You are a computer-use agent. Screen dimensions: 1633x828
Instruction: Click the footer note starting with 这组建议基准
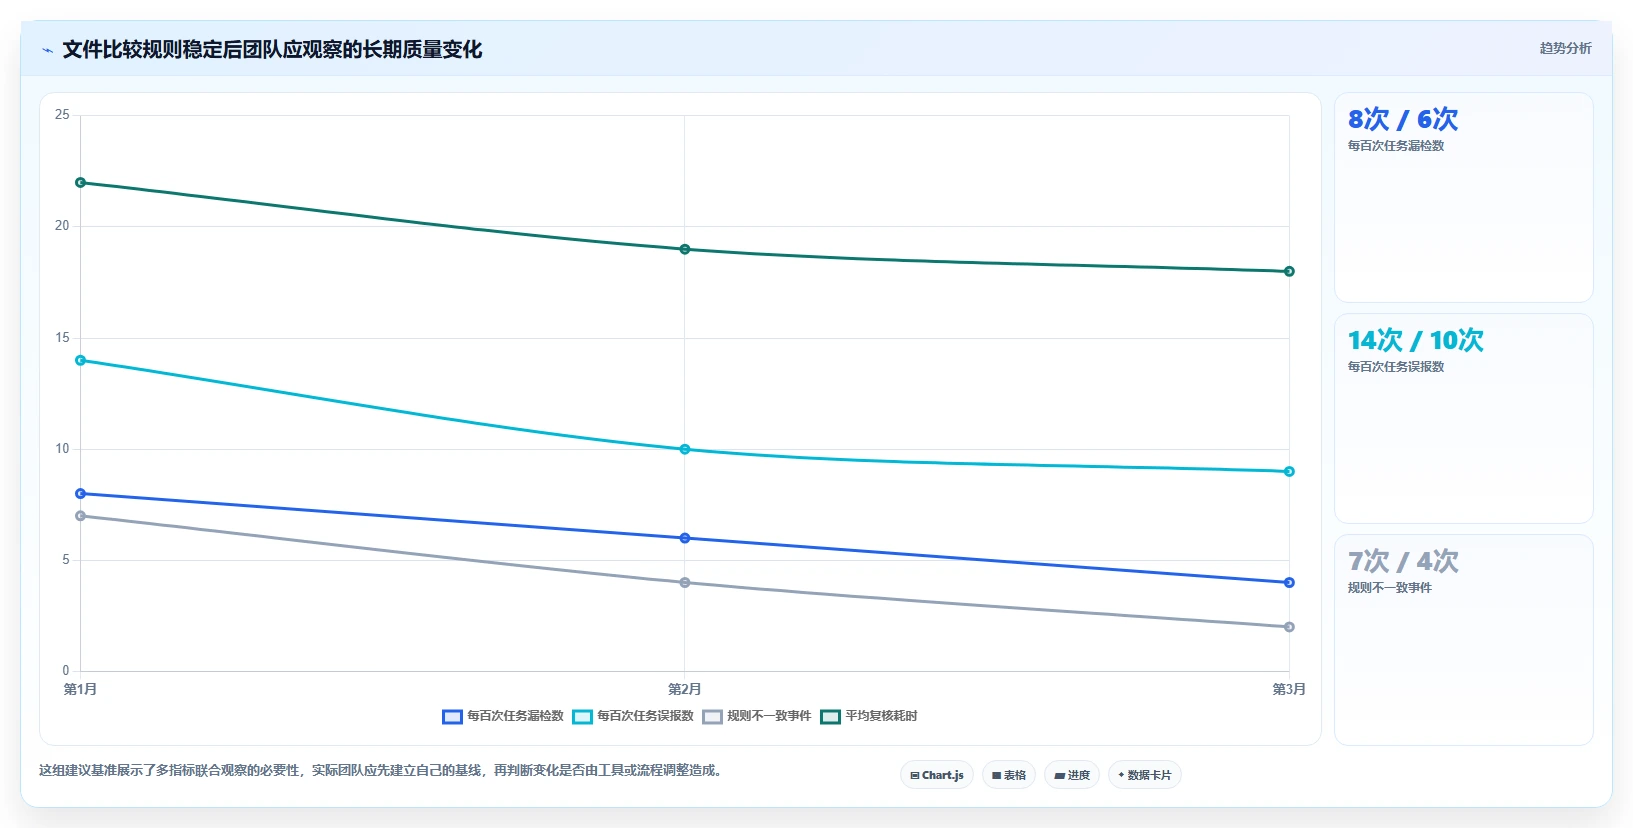[x=381, y=771]
